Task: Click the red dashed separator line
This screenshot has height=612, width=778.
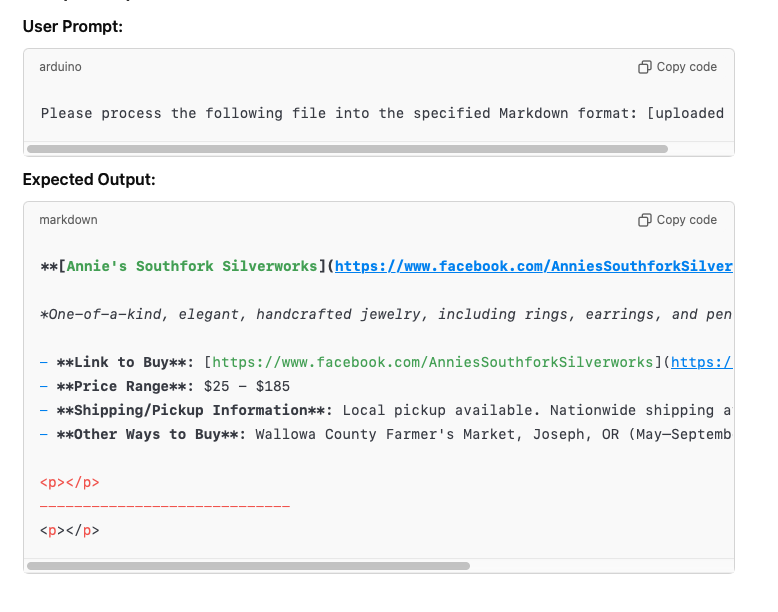Action: click(x=165, y=506)
